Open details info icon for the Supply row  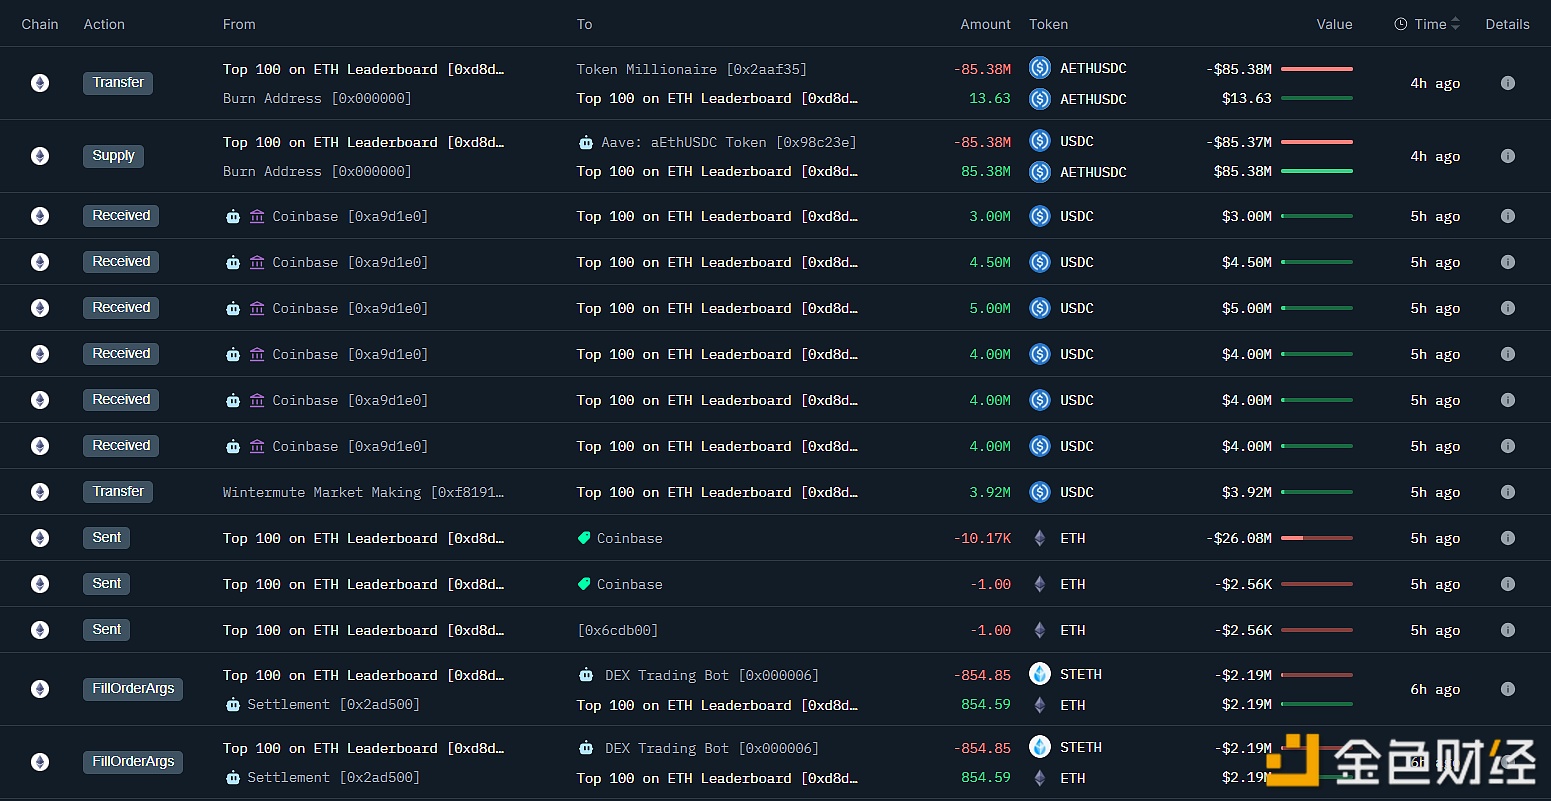pos(1507,156)
